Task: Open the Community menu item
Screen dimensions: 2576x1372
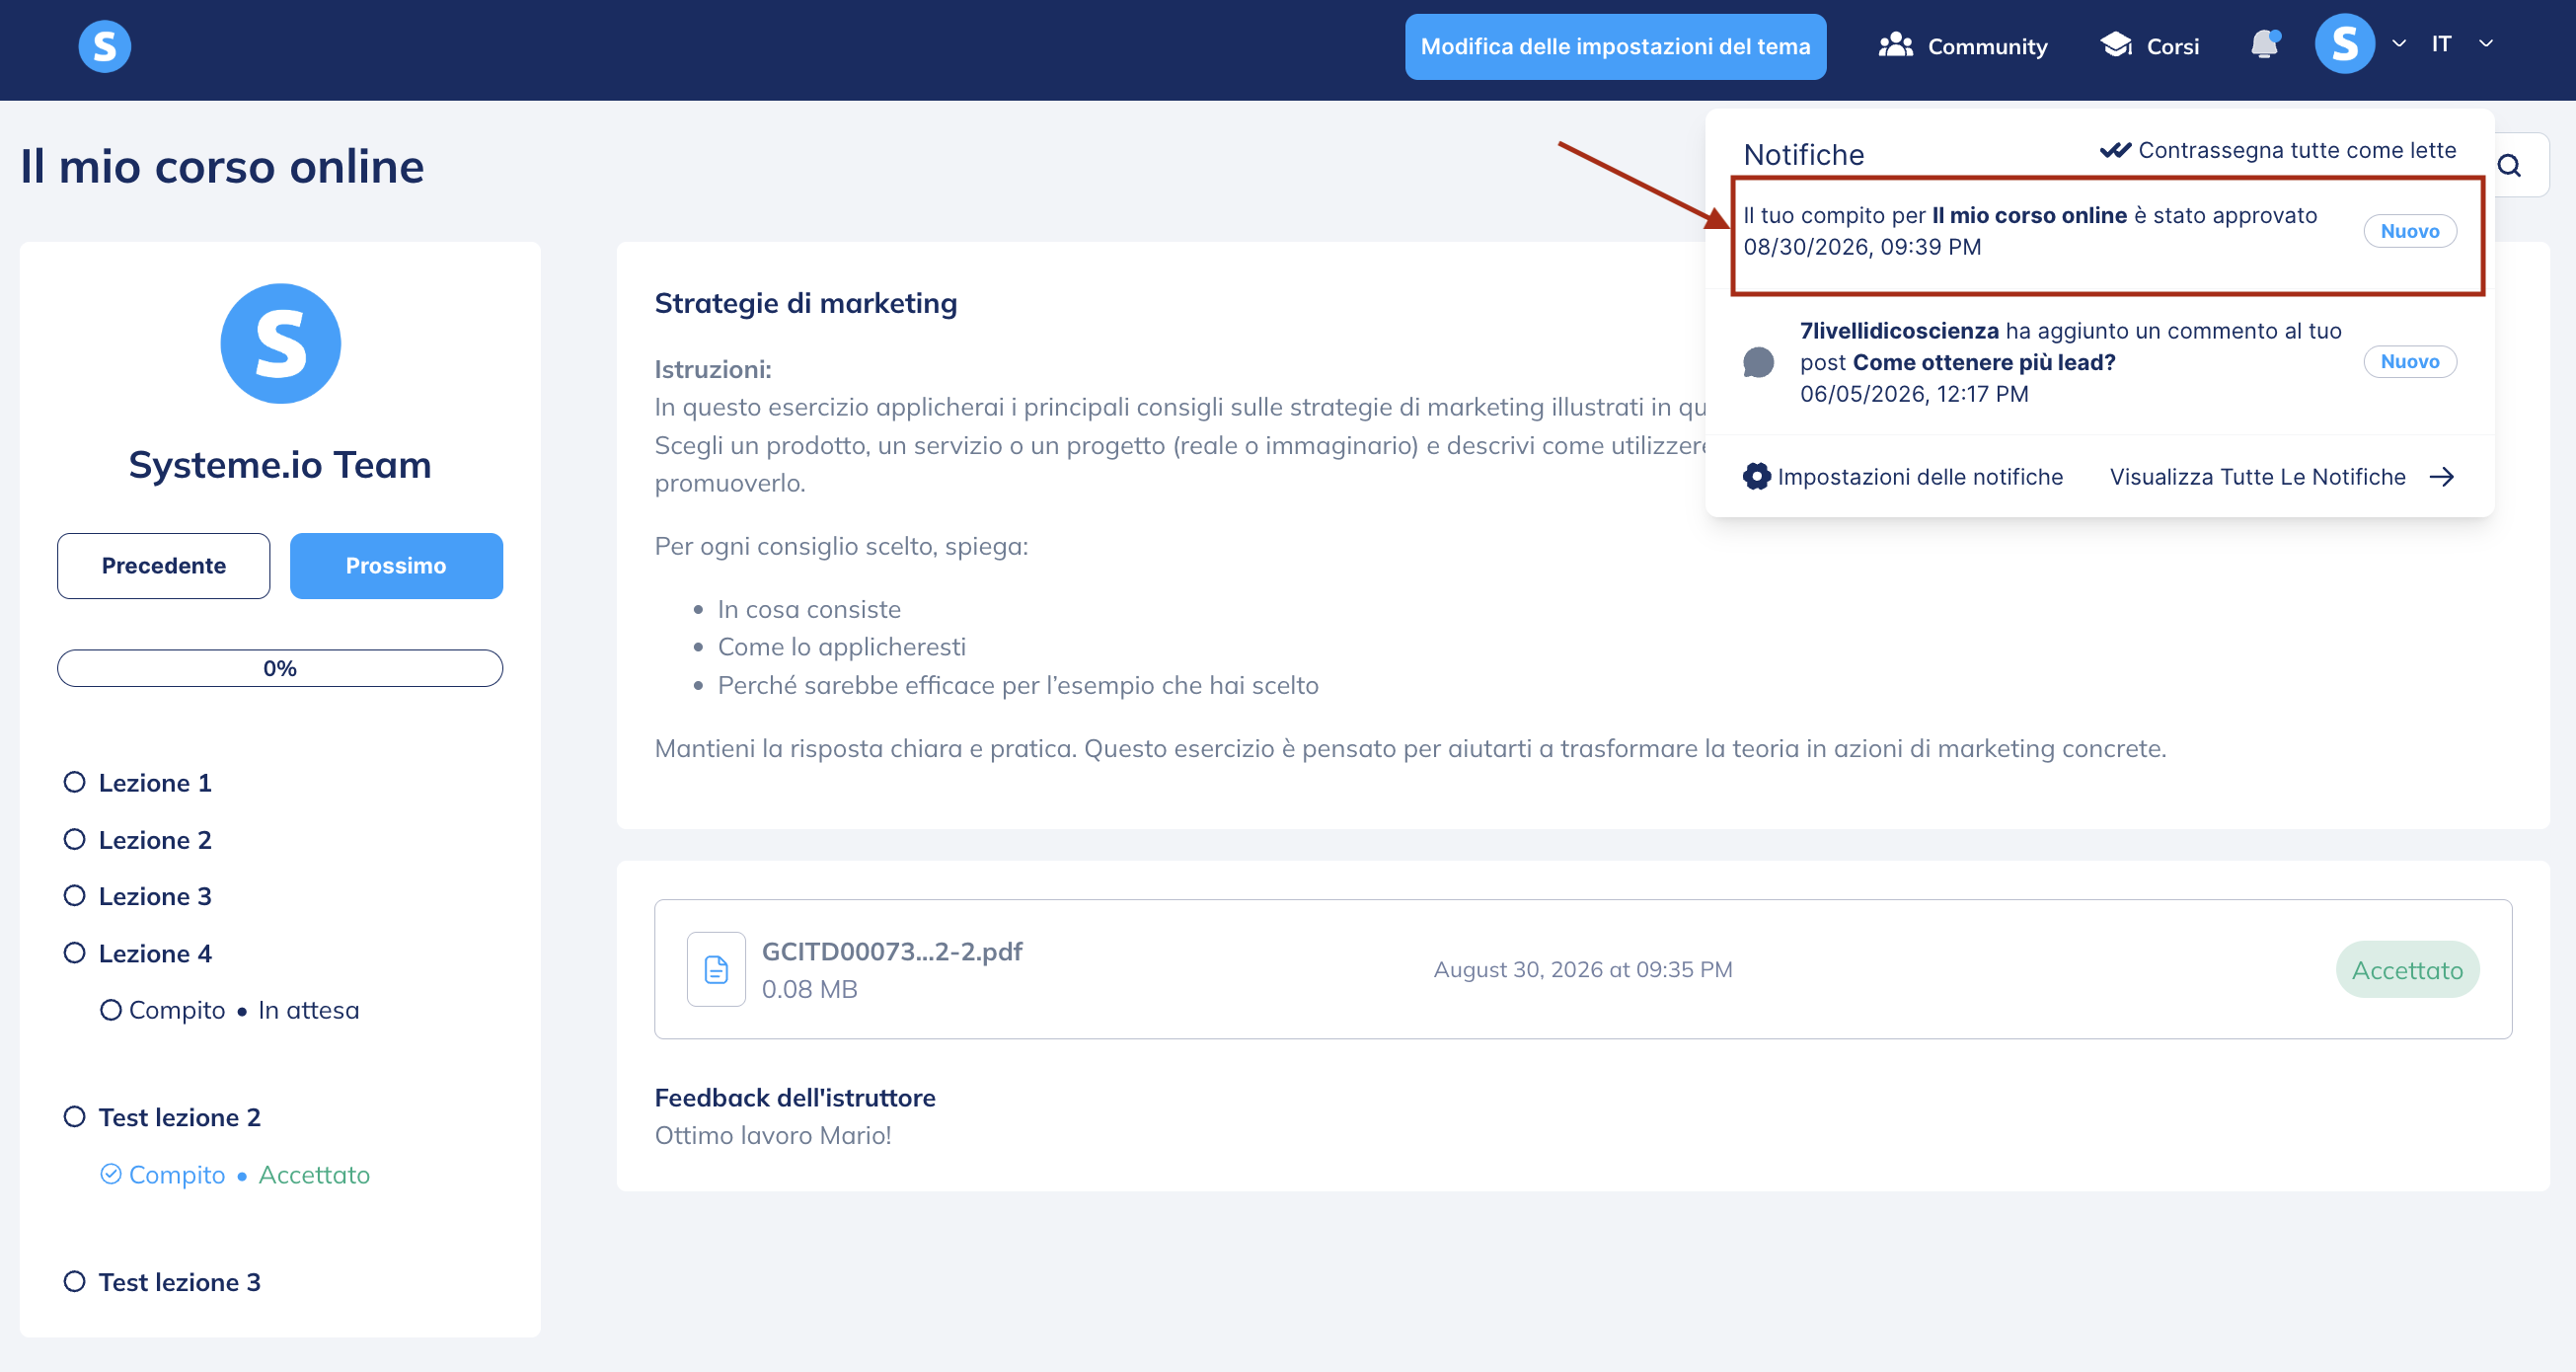Action: click(1963, 46)
